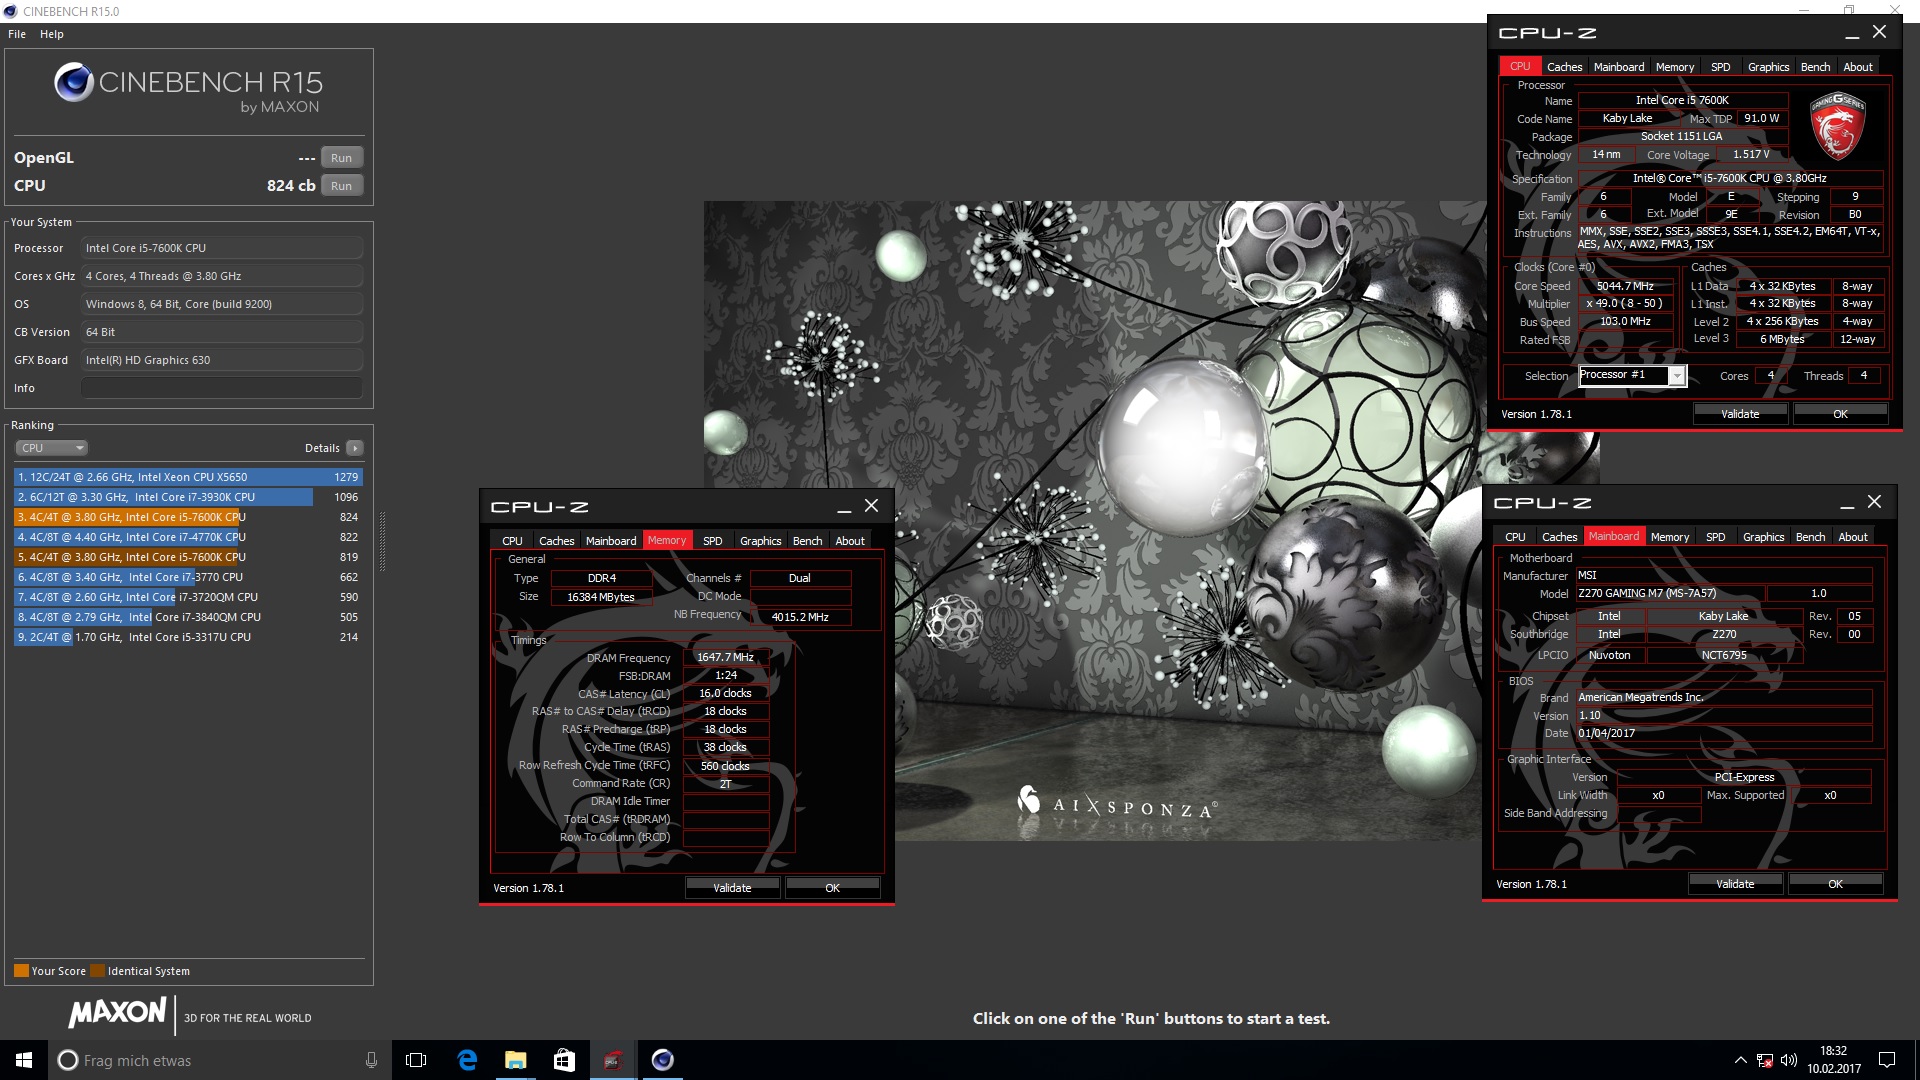Image resolution: width=1920 pixels, height=1080 pixels.
Task: Select the i7-3720QM ranking row
Action: [x=188, y=597]
